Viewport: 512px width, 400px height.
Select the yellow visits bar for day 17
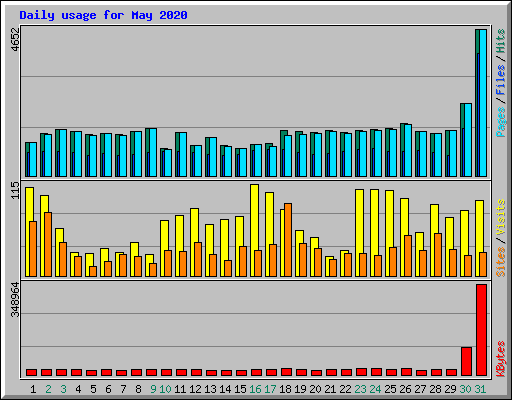[x=269, y=218]
